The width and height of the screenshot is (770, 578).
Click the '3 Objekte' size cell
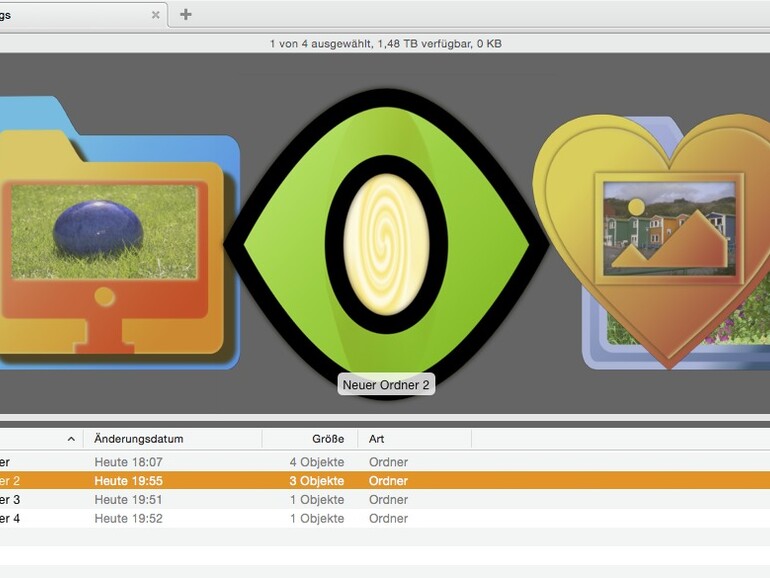tap(317, 481)
